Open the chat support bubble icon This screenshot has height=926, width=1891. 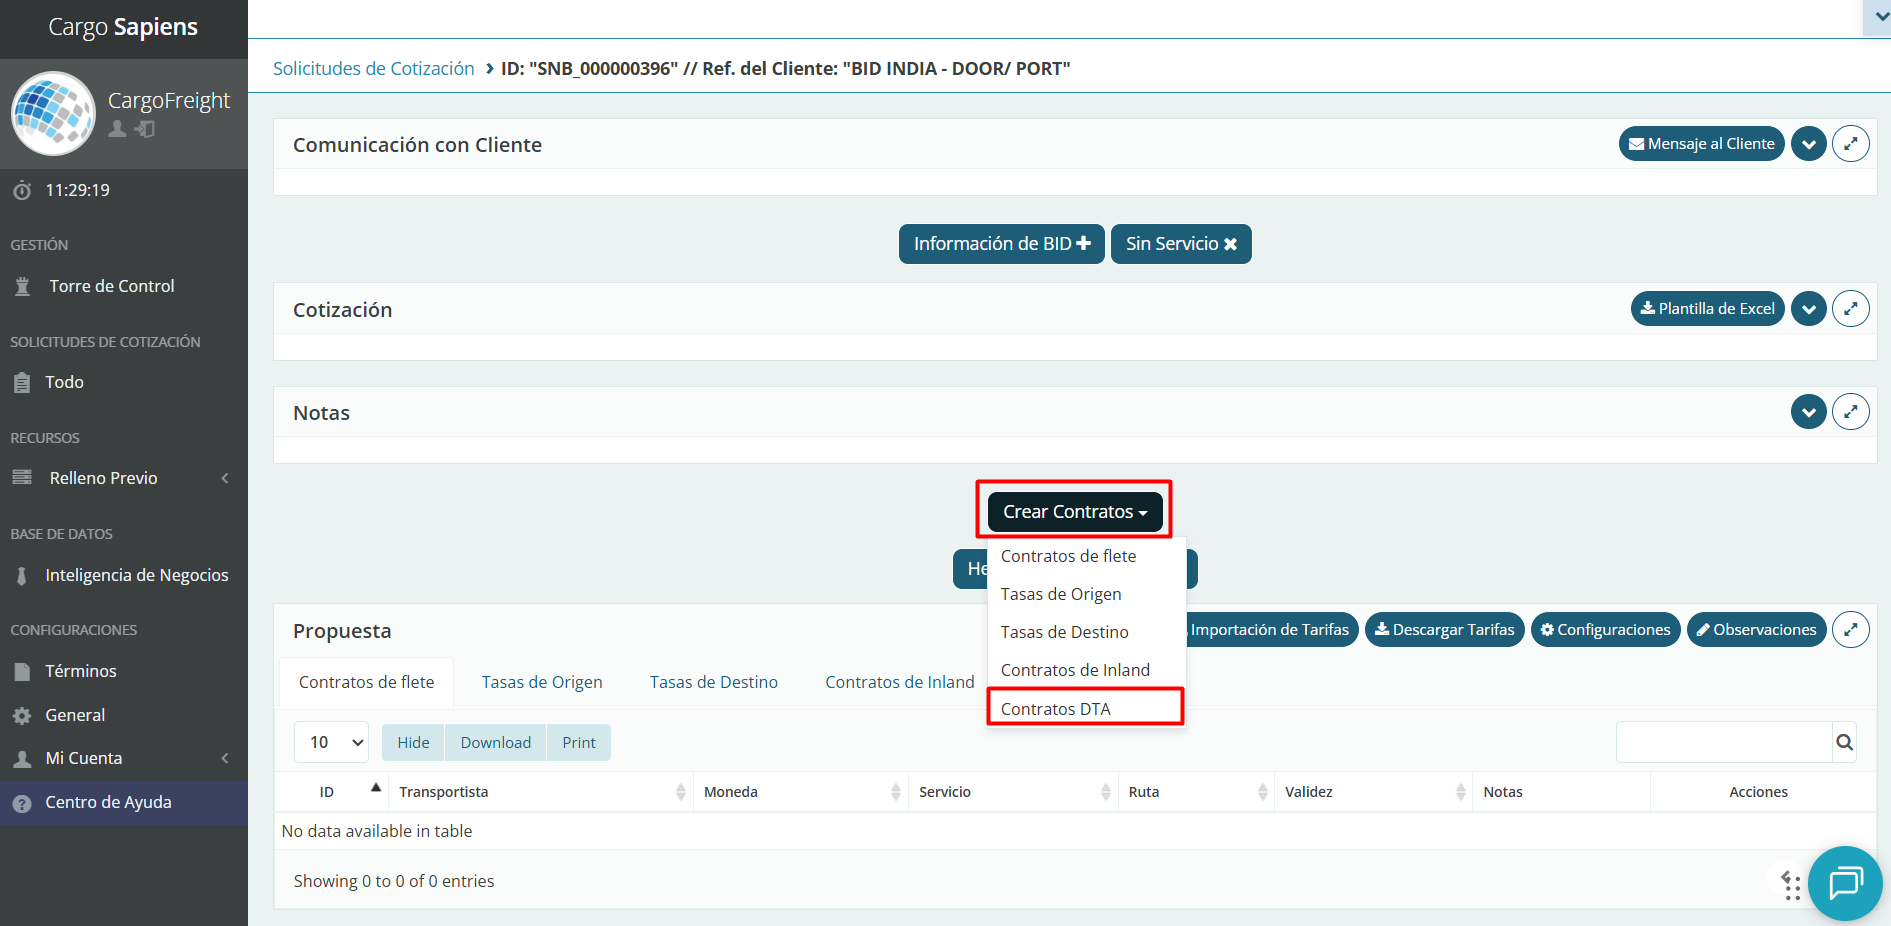(x=1845, y=883)
